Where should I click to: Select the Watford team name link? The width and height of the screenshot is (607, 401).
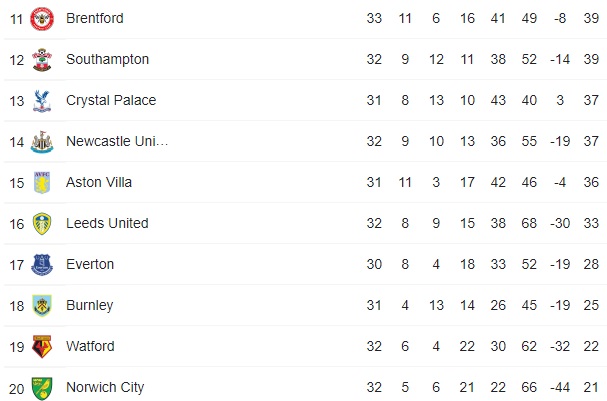pos(90,346)
